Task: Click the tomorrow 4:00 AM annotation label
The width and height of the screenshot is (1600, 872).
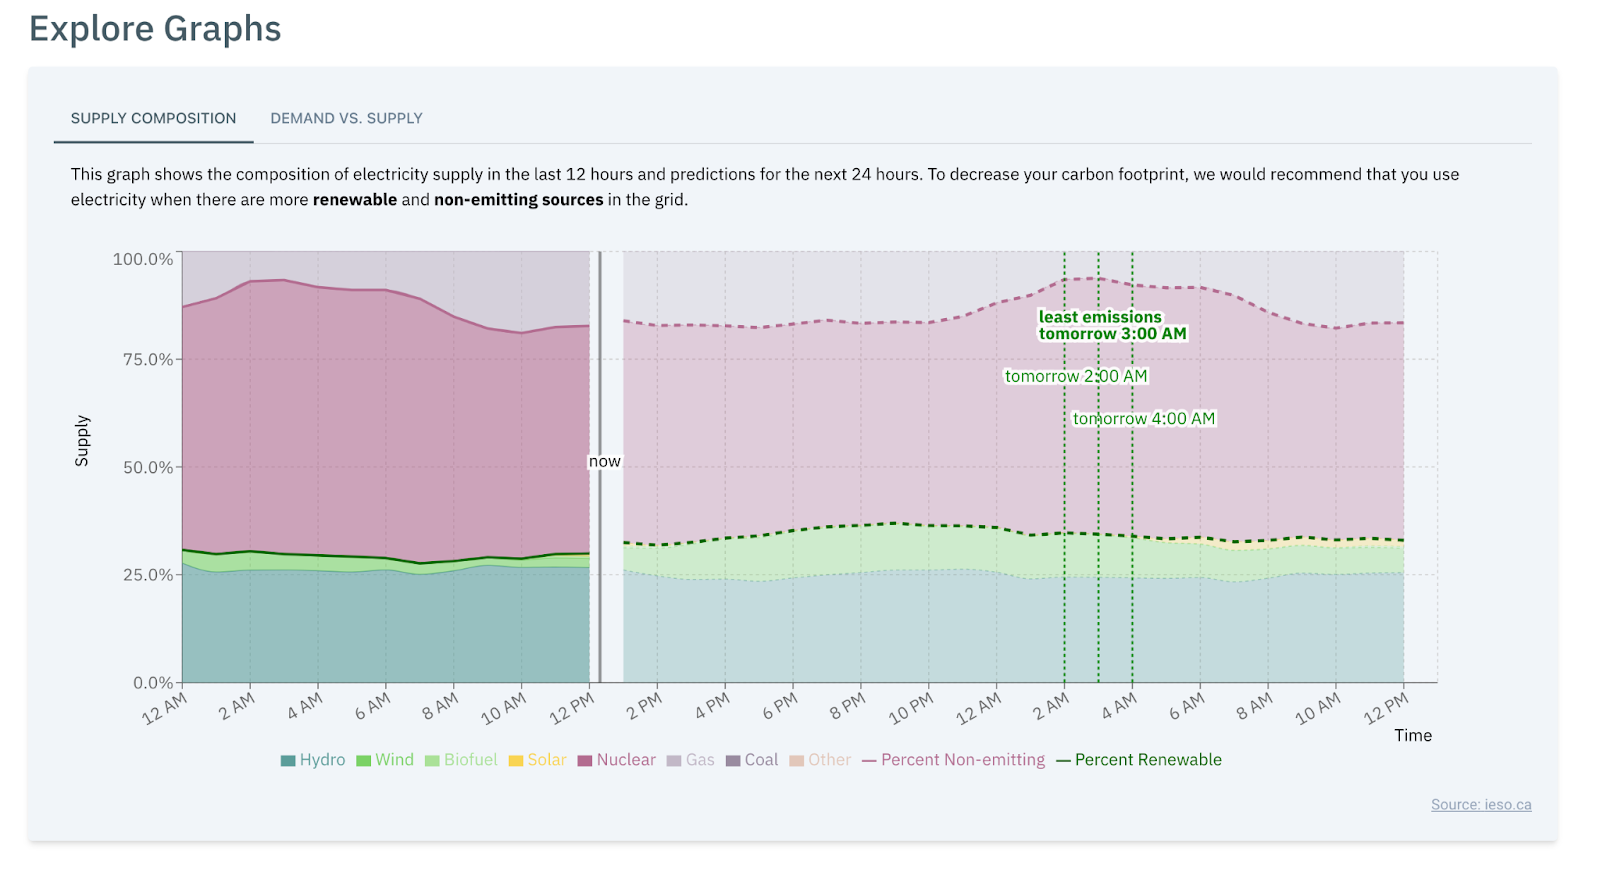Action: coord(1144,419)
